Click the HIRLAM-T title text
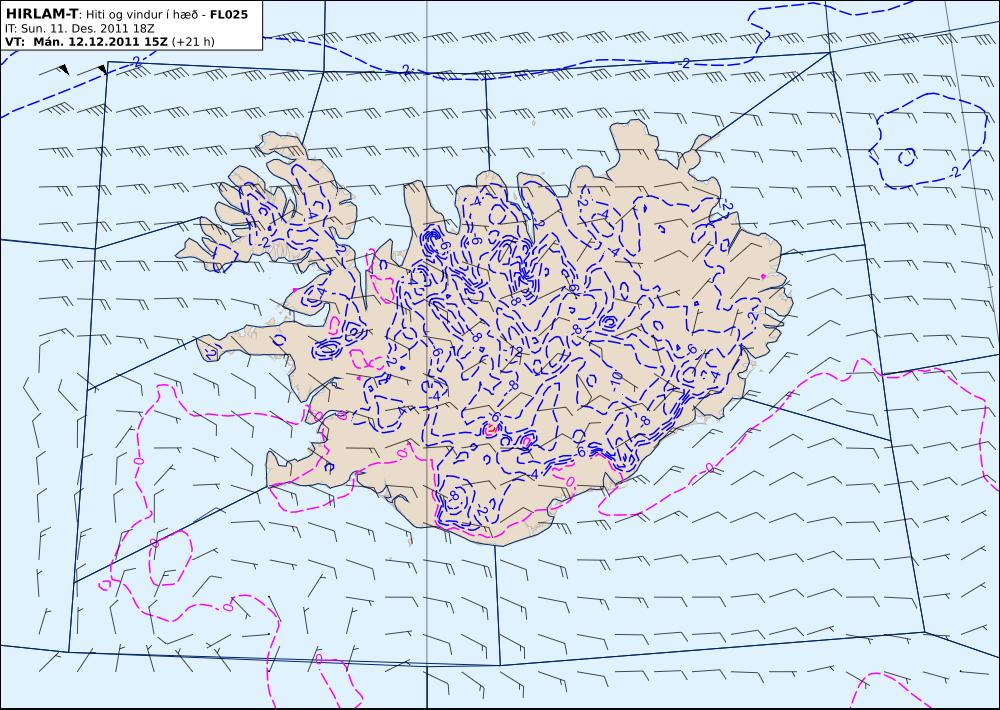 pos(41,13)
